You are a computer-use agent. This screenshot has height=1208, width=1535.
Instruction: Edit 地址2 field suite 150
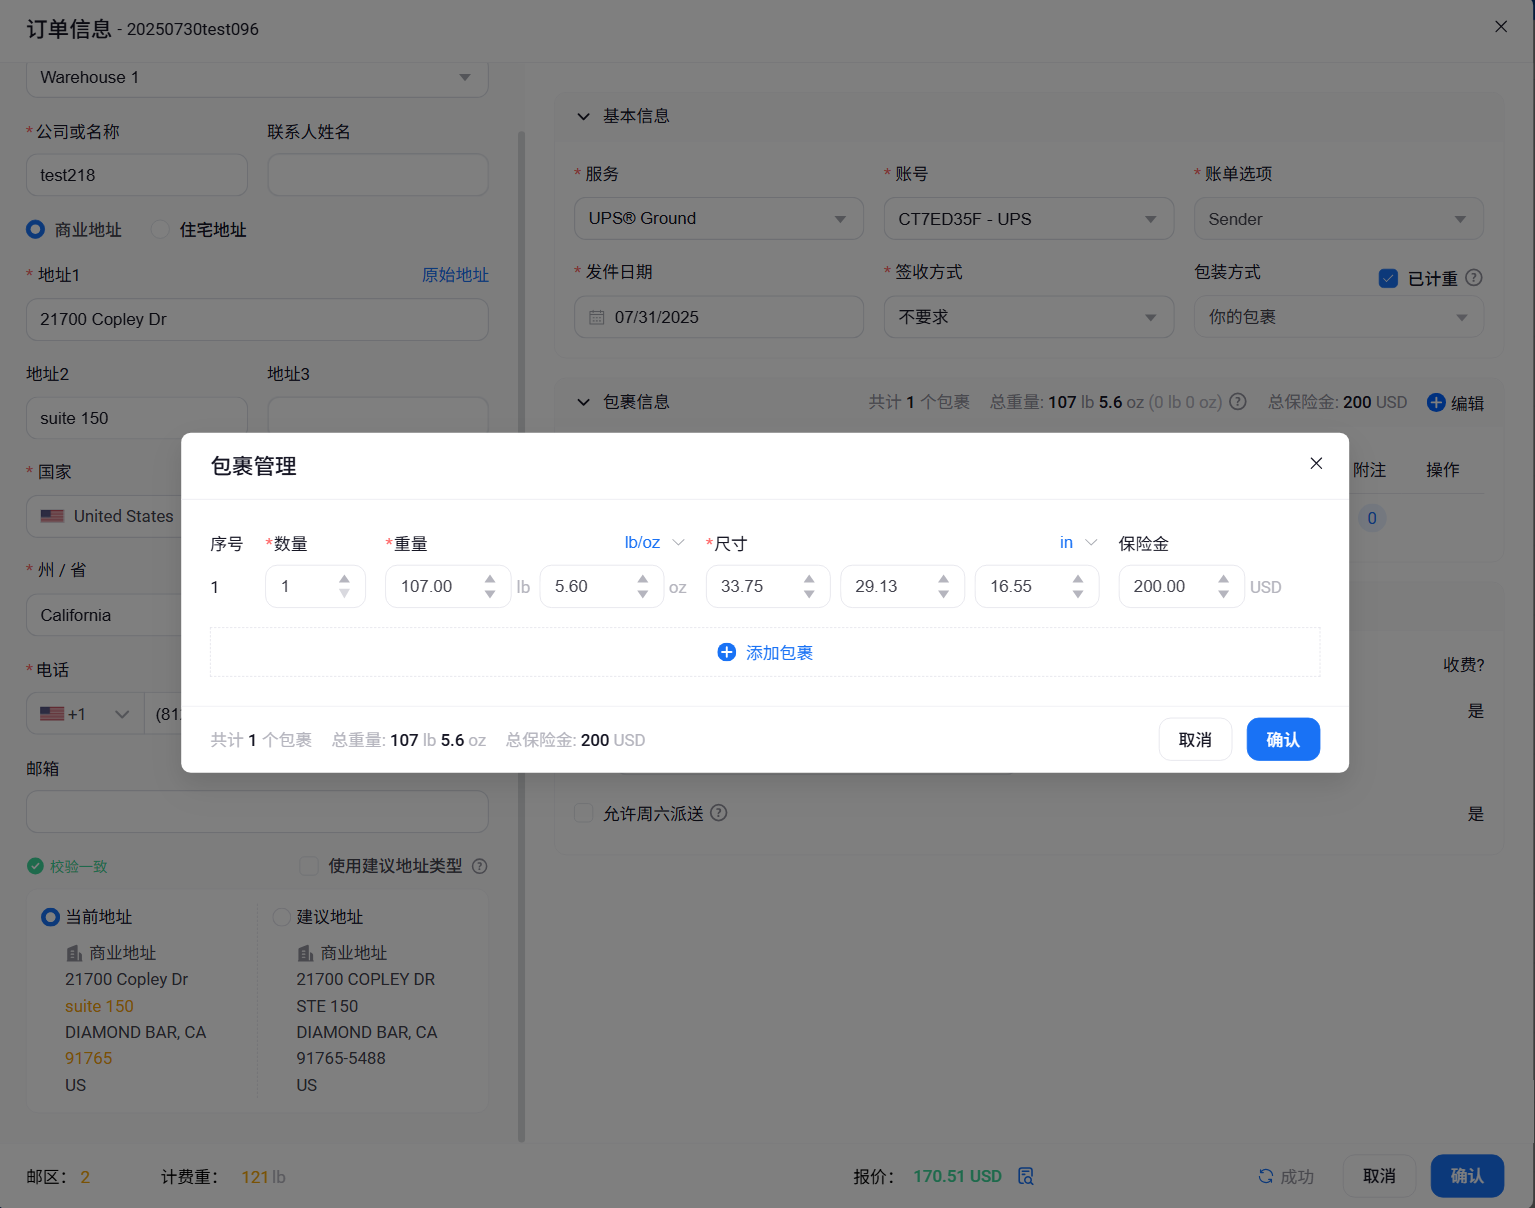(x=137, y=418)
